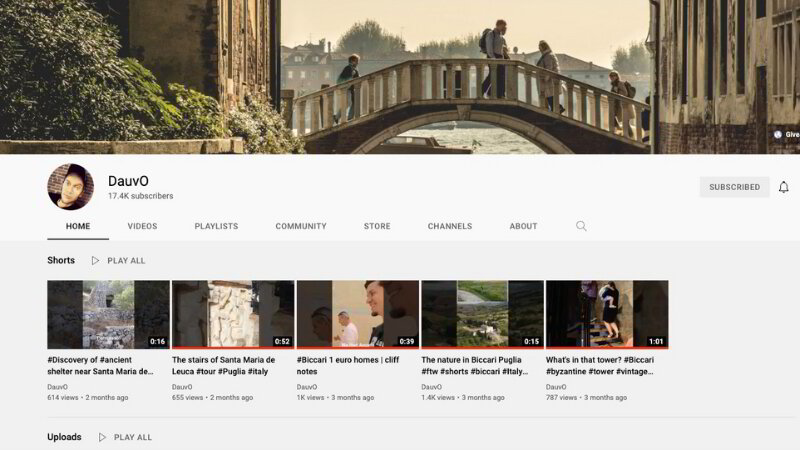Open the What's in that tower thumbnail
Image resolution: width=800 pixels, height=450 pixels.
click(606, 314)
